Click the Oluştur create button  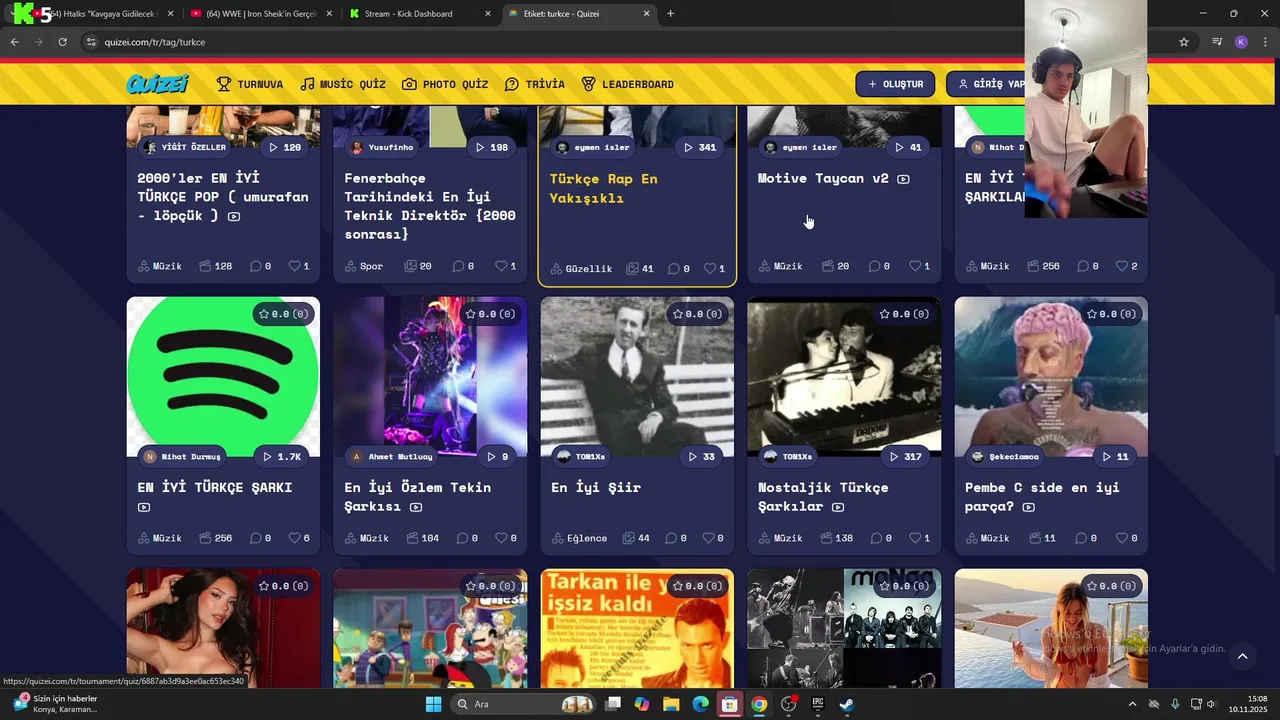[x=895, y=84]
